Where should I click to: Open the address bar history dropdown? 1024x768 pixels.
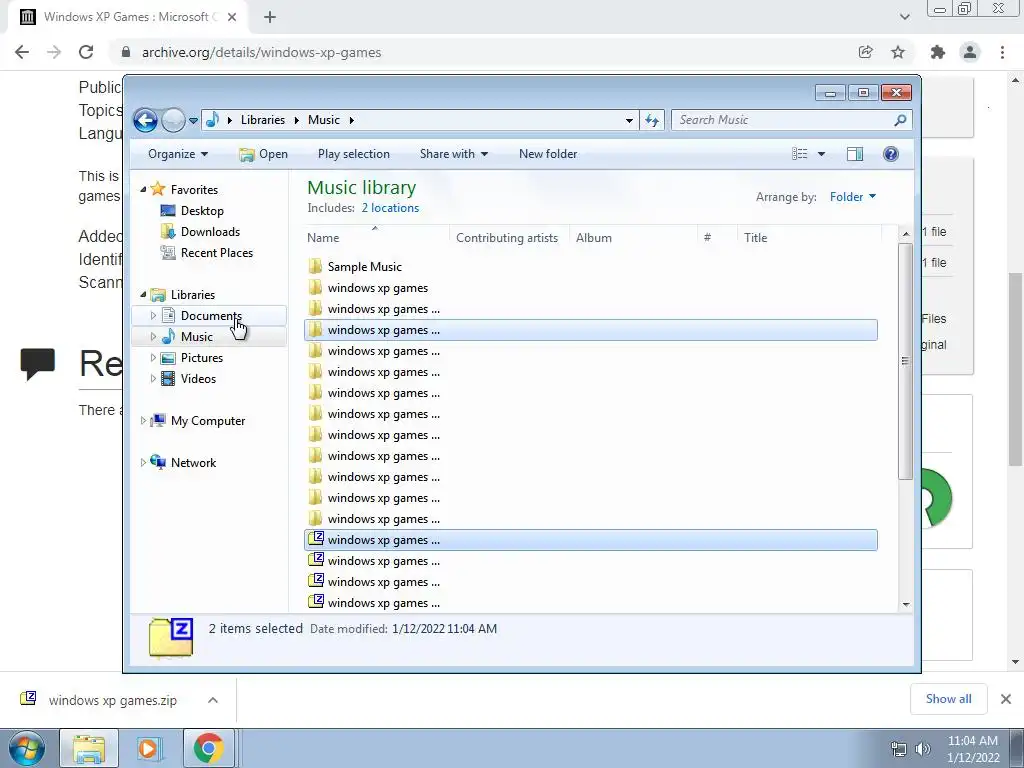pos(629,120)
